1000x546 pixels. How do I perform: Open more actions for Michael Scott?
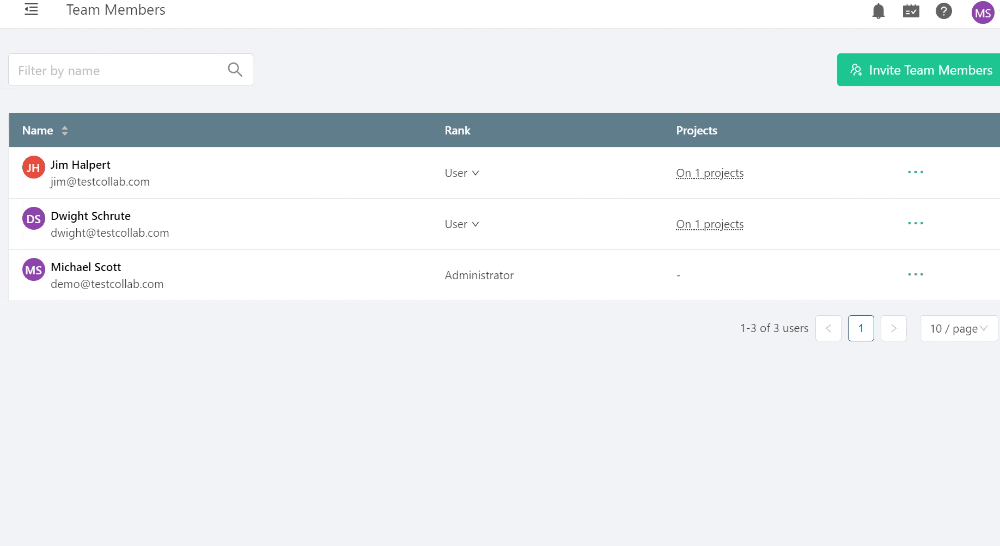[915, 274]
